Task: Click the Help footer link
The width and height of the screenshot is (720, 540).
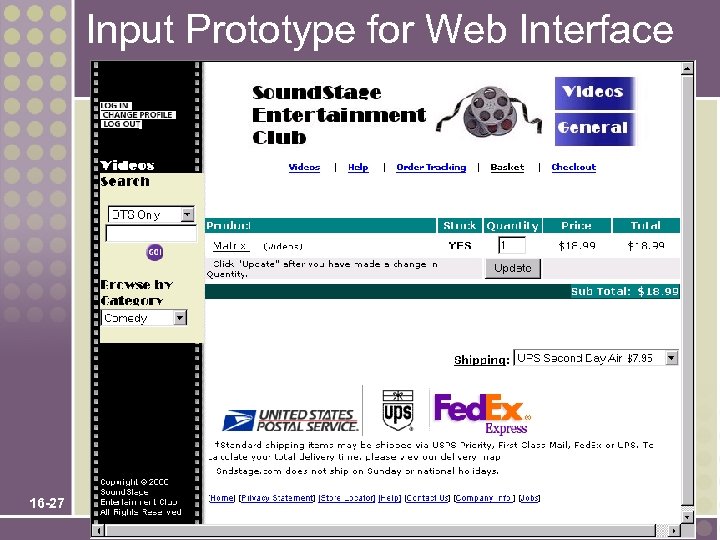Action: pos(389,498)
